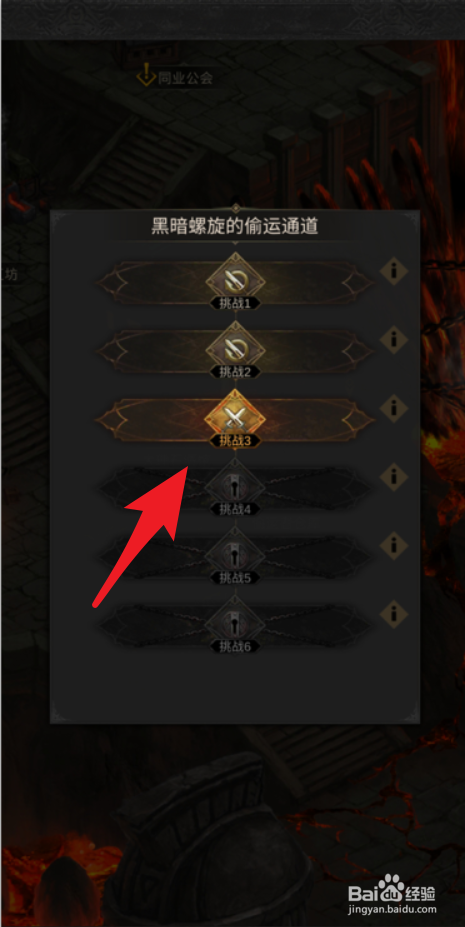Click the completed emblem icon of 挑战2
This screenshot has width=465, height=927.
[235, 349]
